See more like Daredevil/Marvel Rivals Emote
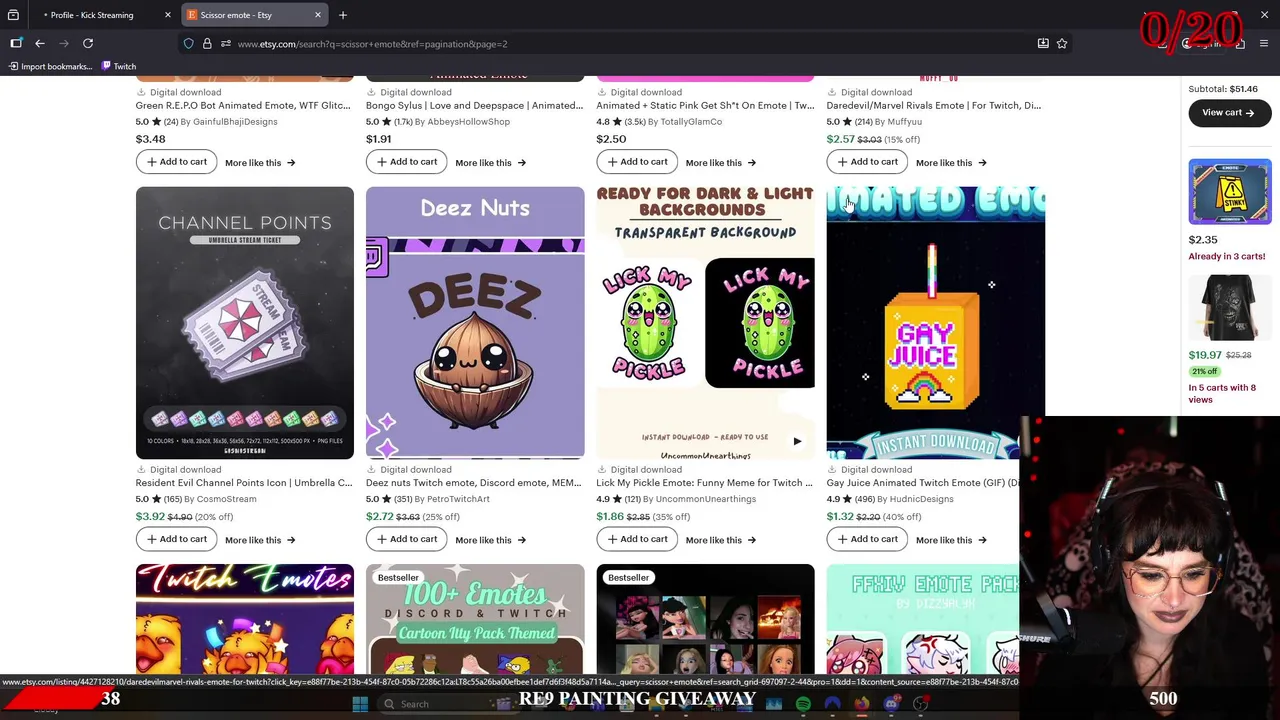 point(951,163)
